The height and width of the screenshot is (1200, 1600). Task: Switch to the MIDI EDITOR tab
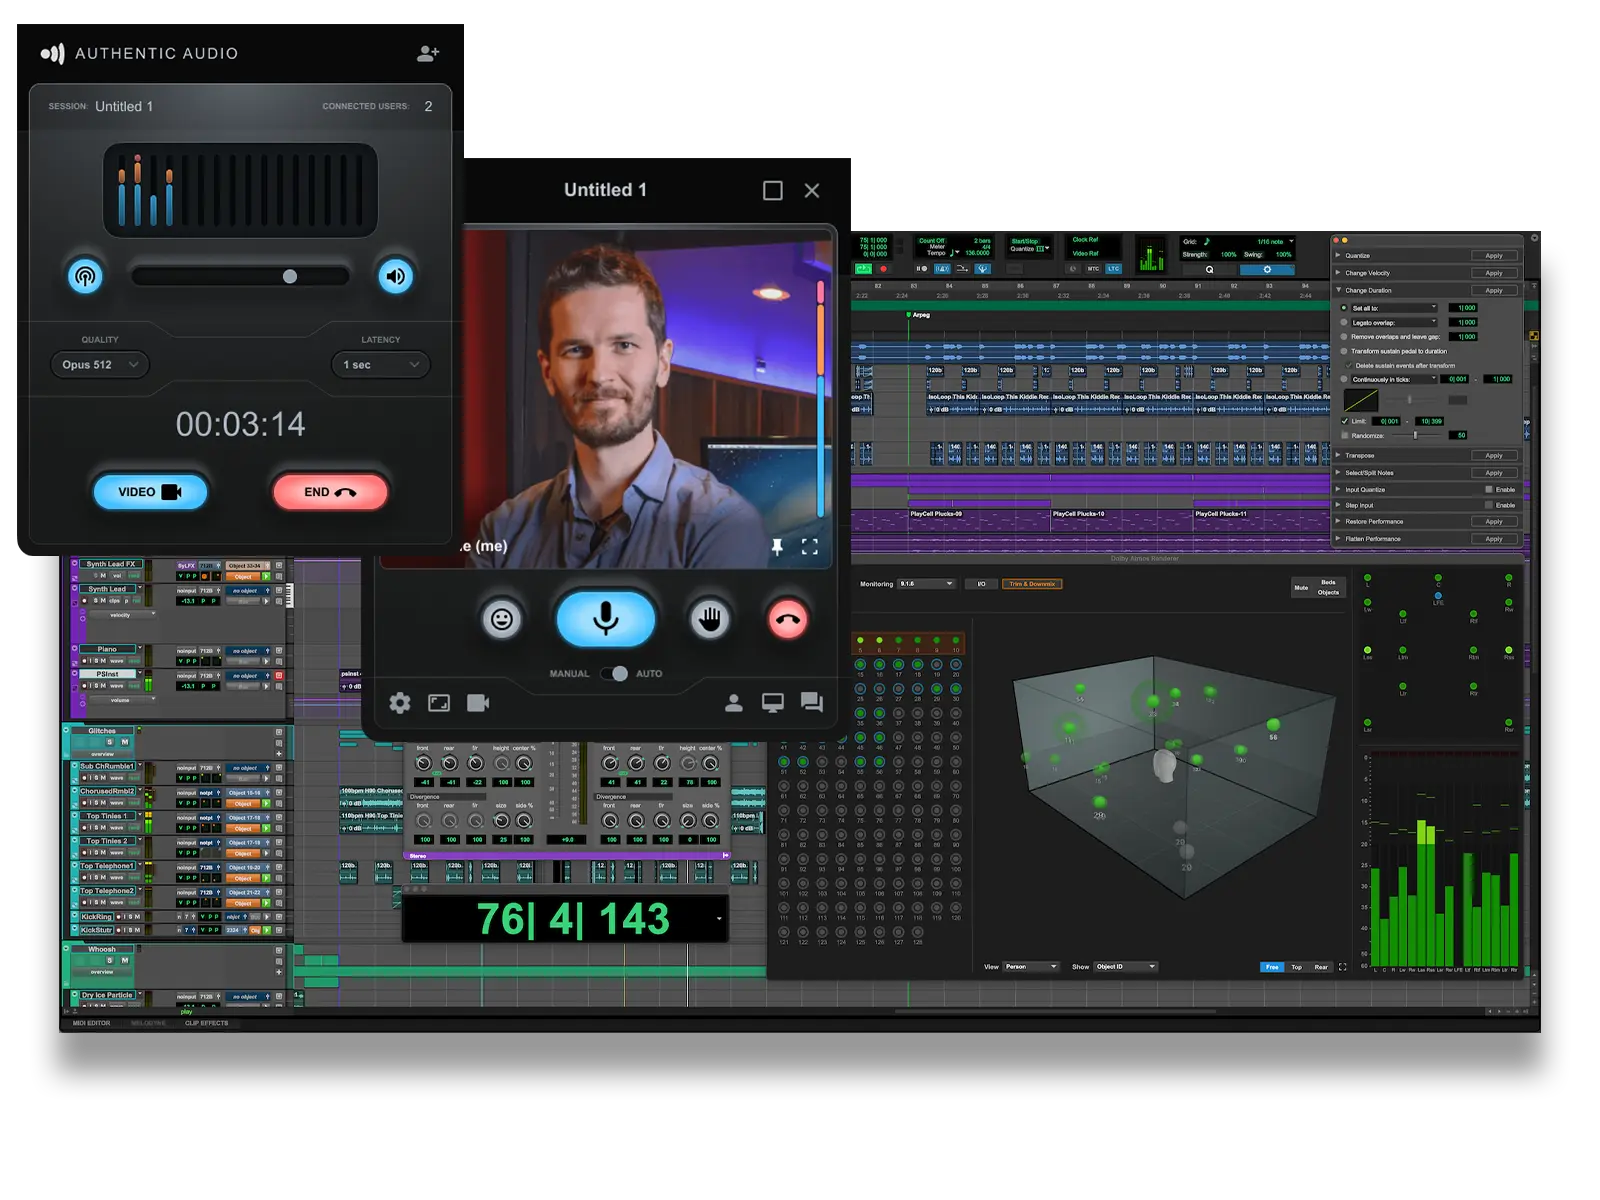93,1022
